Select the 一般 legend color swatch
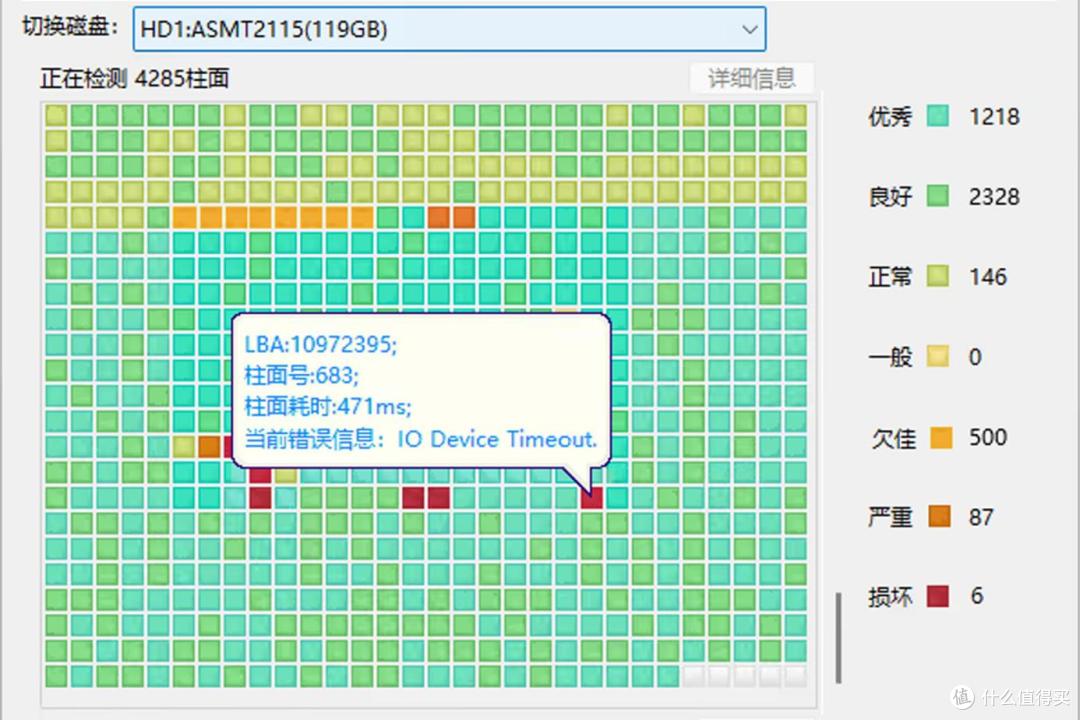Screen dimensions: 1080x720 pos(937,356)
